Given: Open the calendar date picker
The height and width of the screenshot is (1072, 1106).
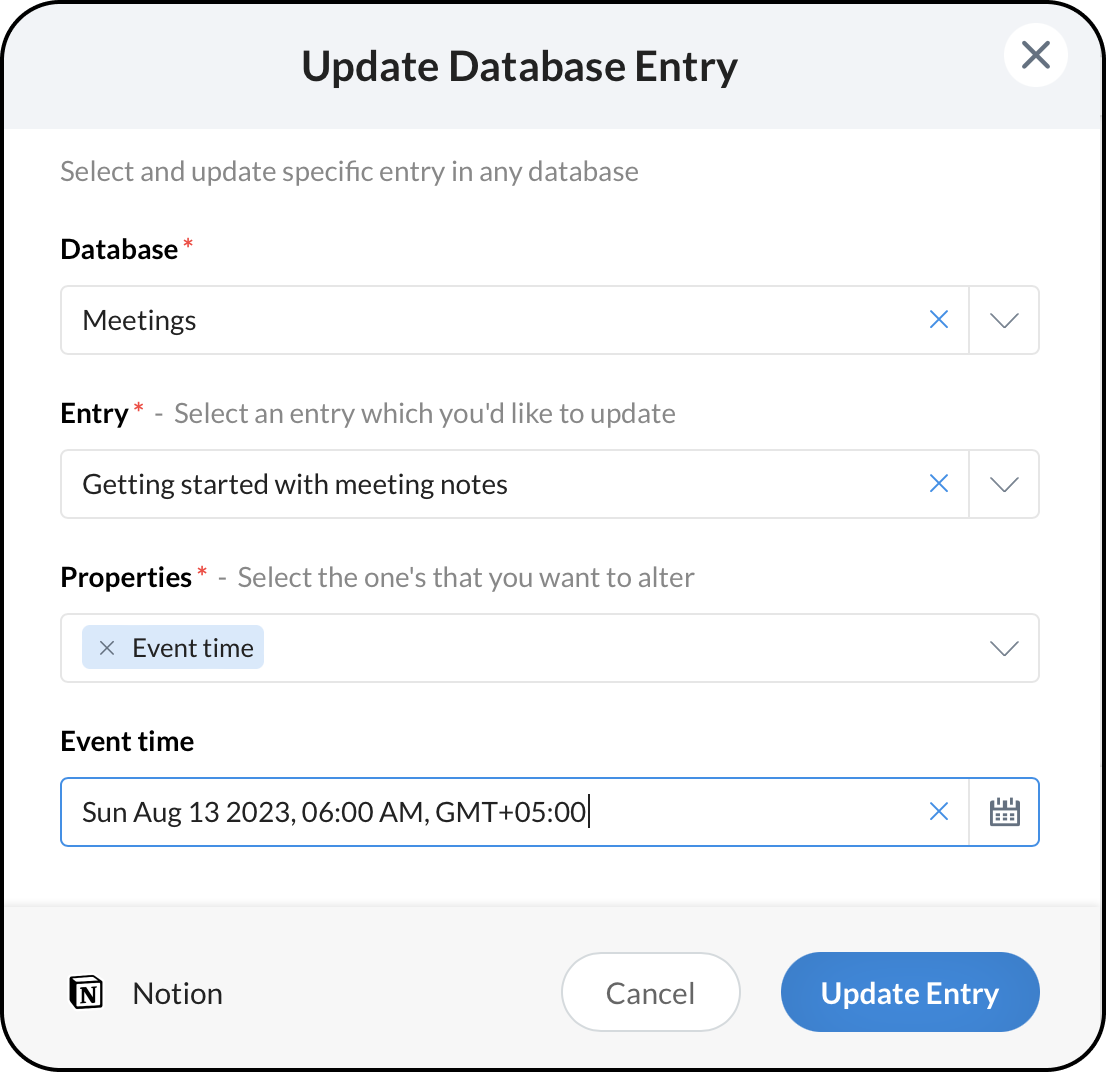Looking at the screenshot, I should click(1003, 812).
